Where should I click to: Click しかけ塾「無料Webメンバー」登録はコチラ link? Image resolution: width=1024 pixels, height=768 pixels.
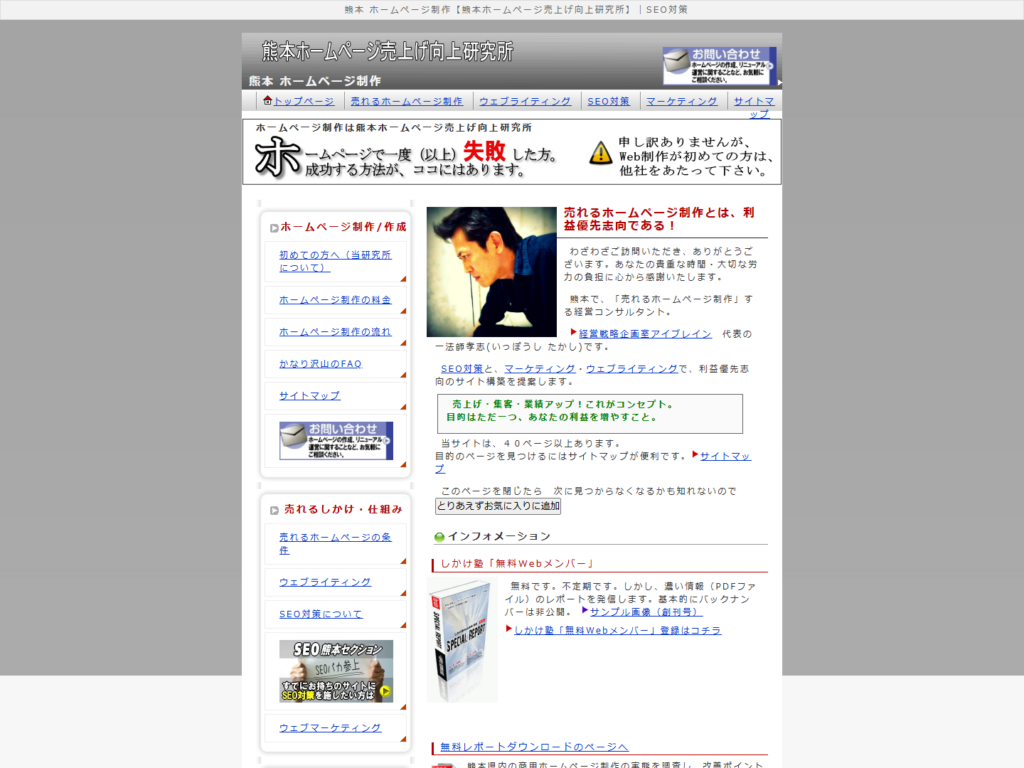[x=617, y=631]
